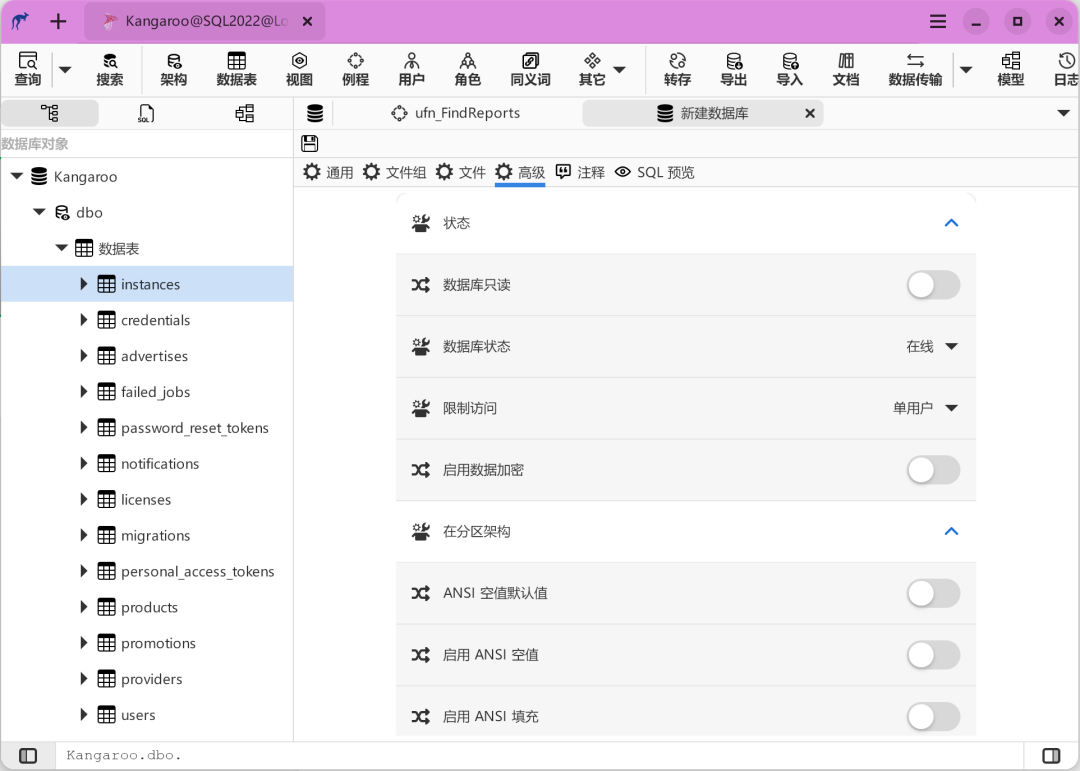The image size is (1080, 771).
Task: Select the products table in tree
Action: tap(149, 607)
